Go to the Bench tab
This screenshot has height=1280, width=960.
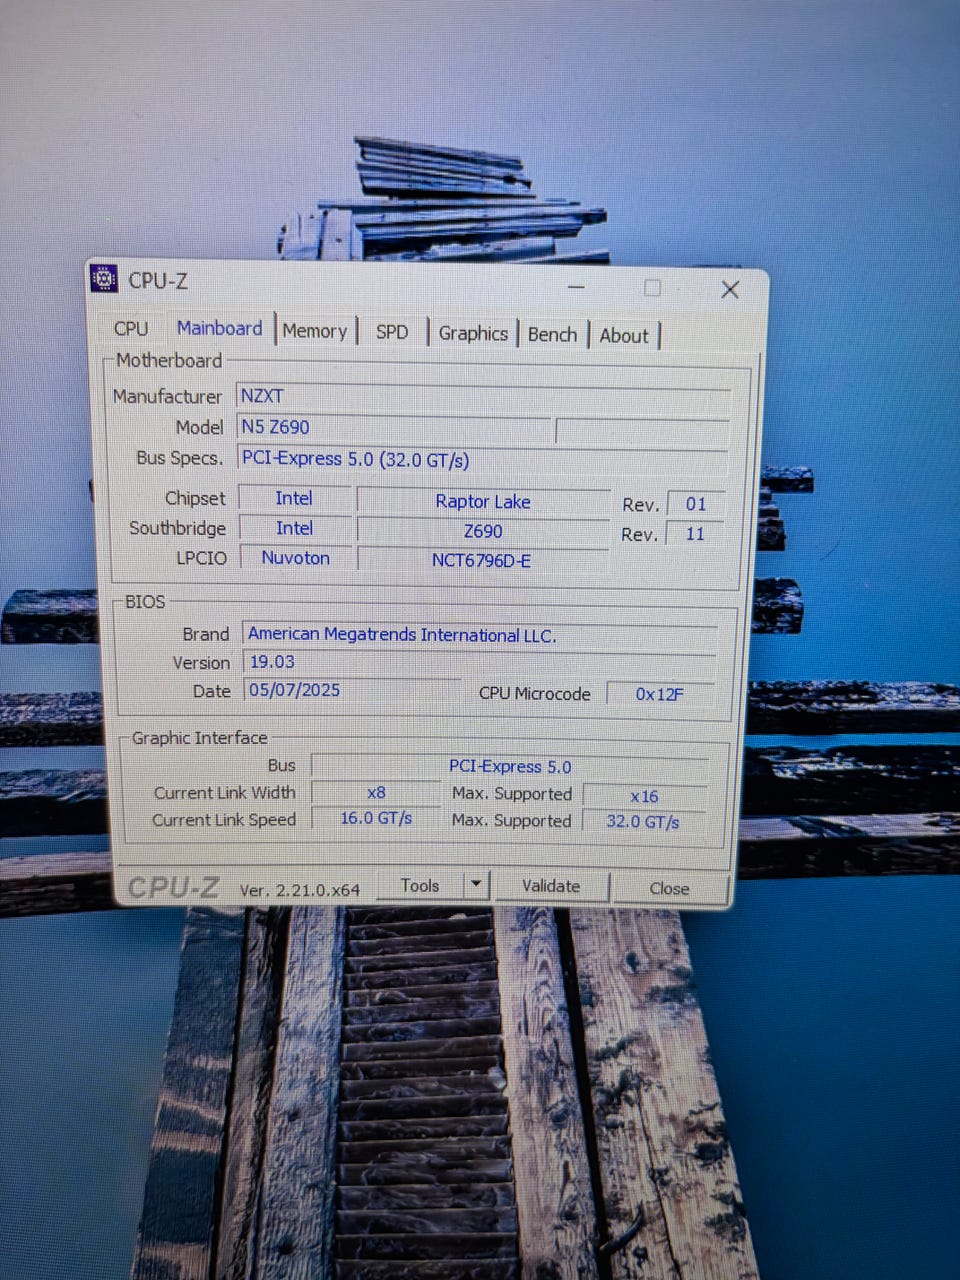pyautogui.click(x=552, y=334)
